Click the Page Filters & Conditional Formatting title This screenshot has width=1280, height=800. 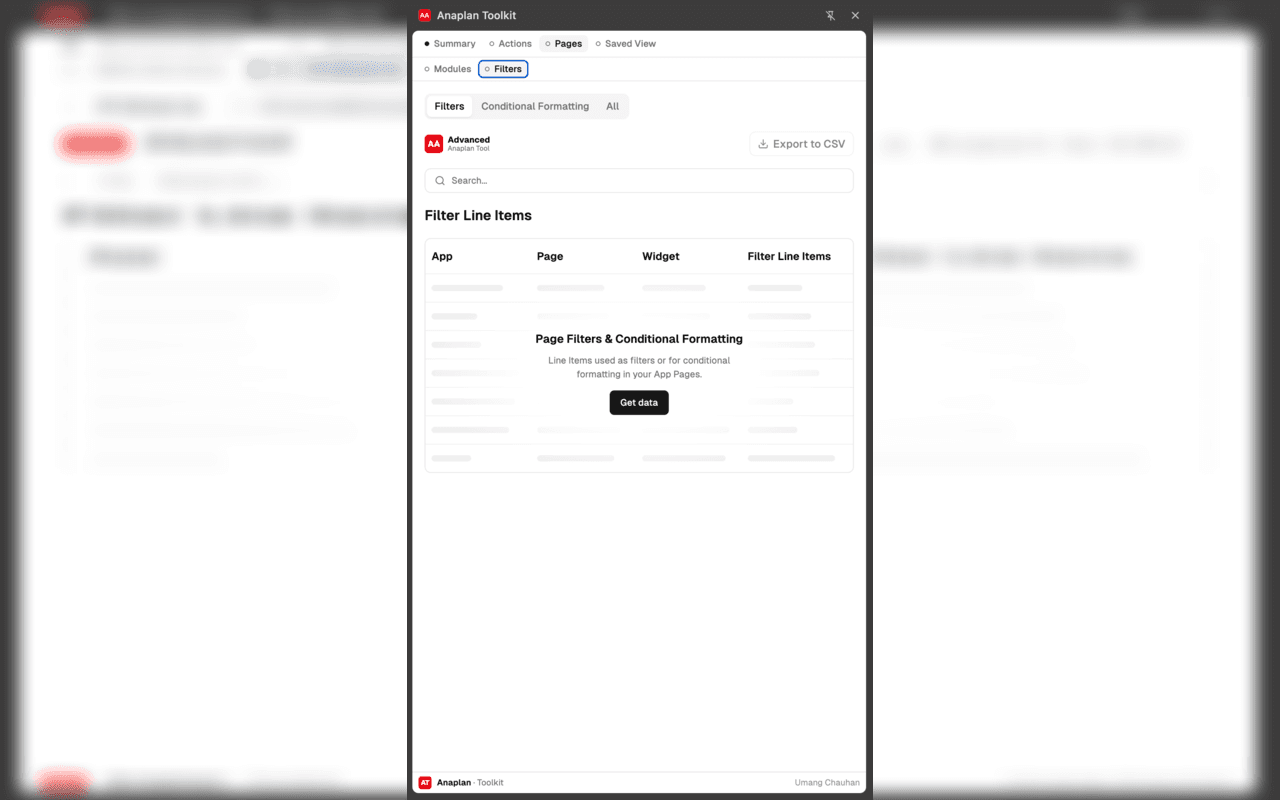coord(639,339)
